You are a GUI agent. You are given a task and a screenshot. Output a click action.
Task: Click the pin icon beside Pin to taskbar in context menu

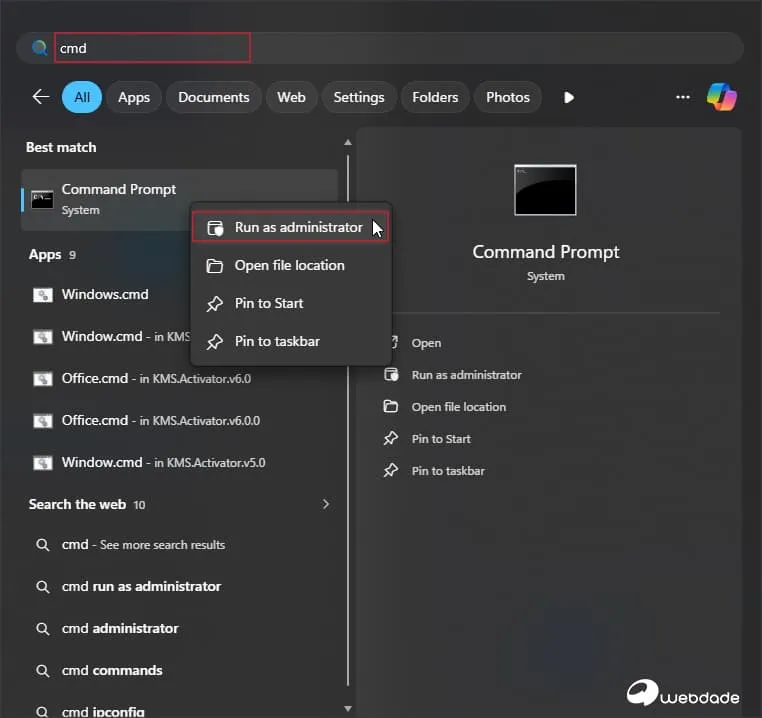(214, 342)
